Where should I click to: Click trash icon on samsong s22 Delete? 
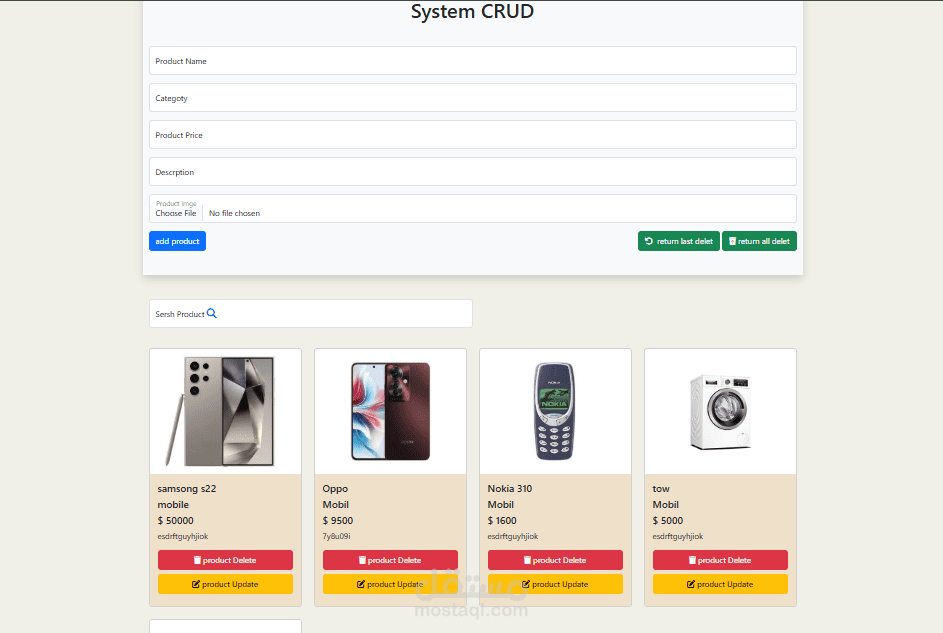point(197,560)
